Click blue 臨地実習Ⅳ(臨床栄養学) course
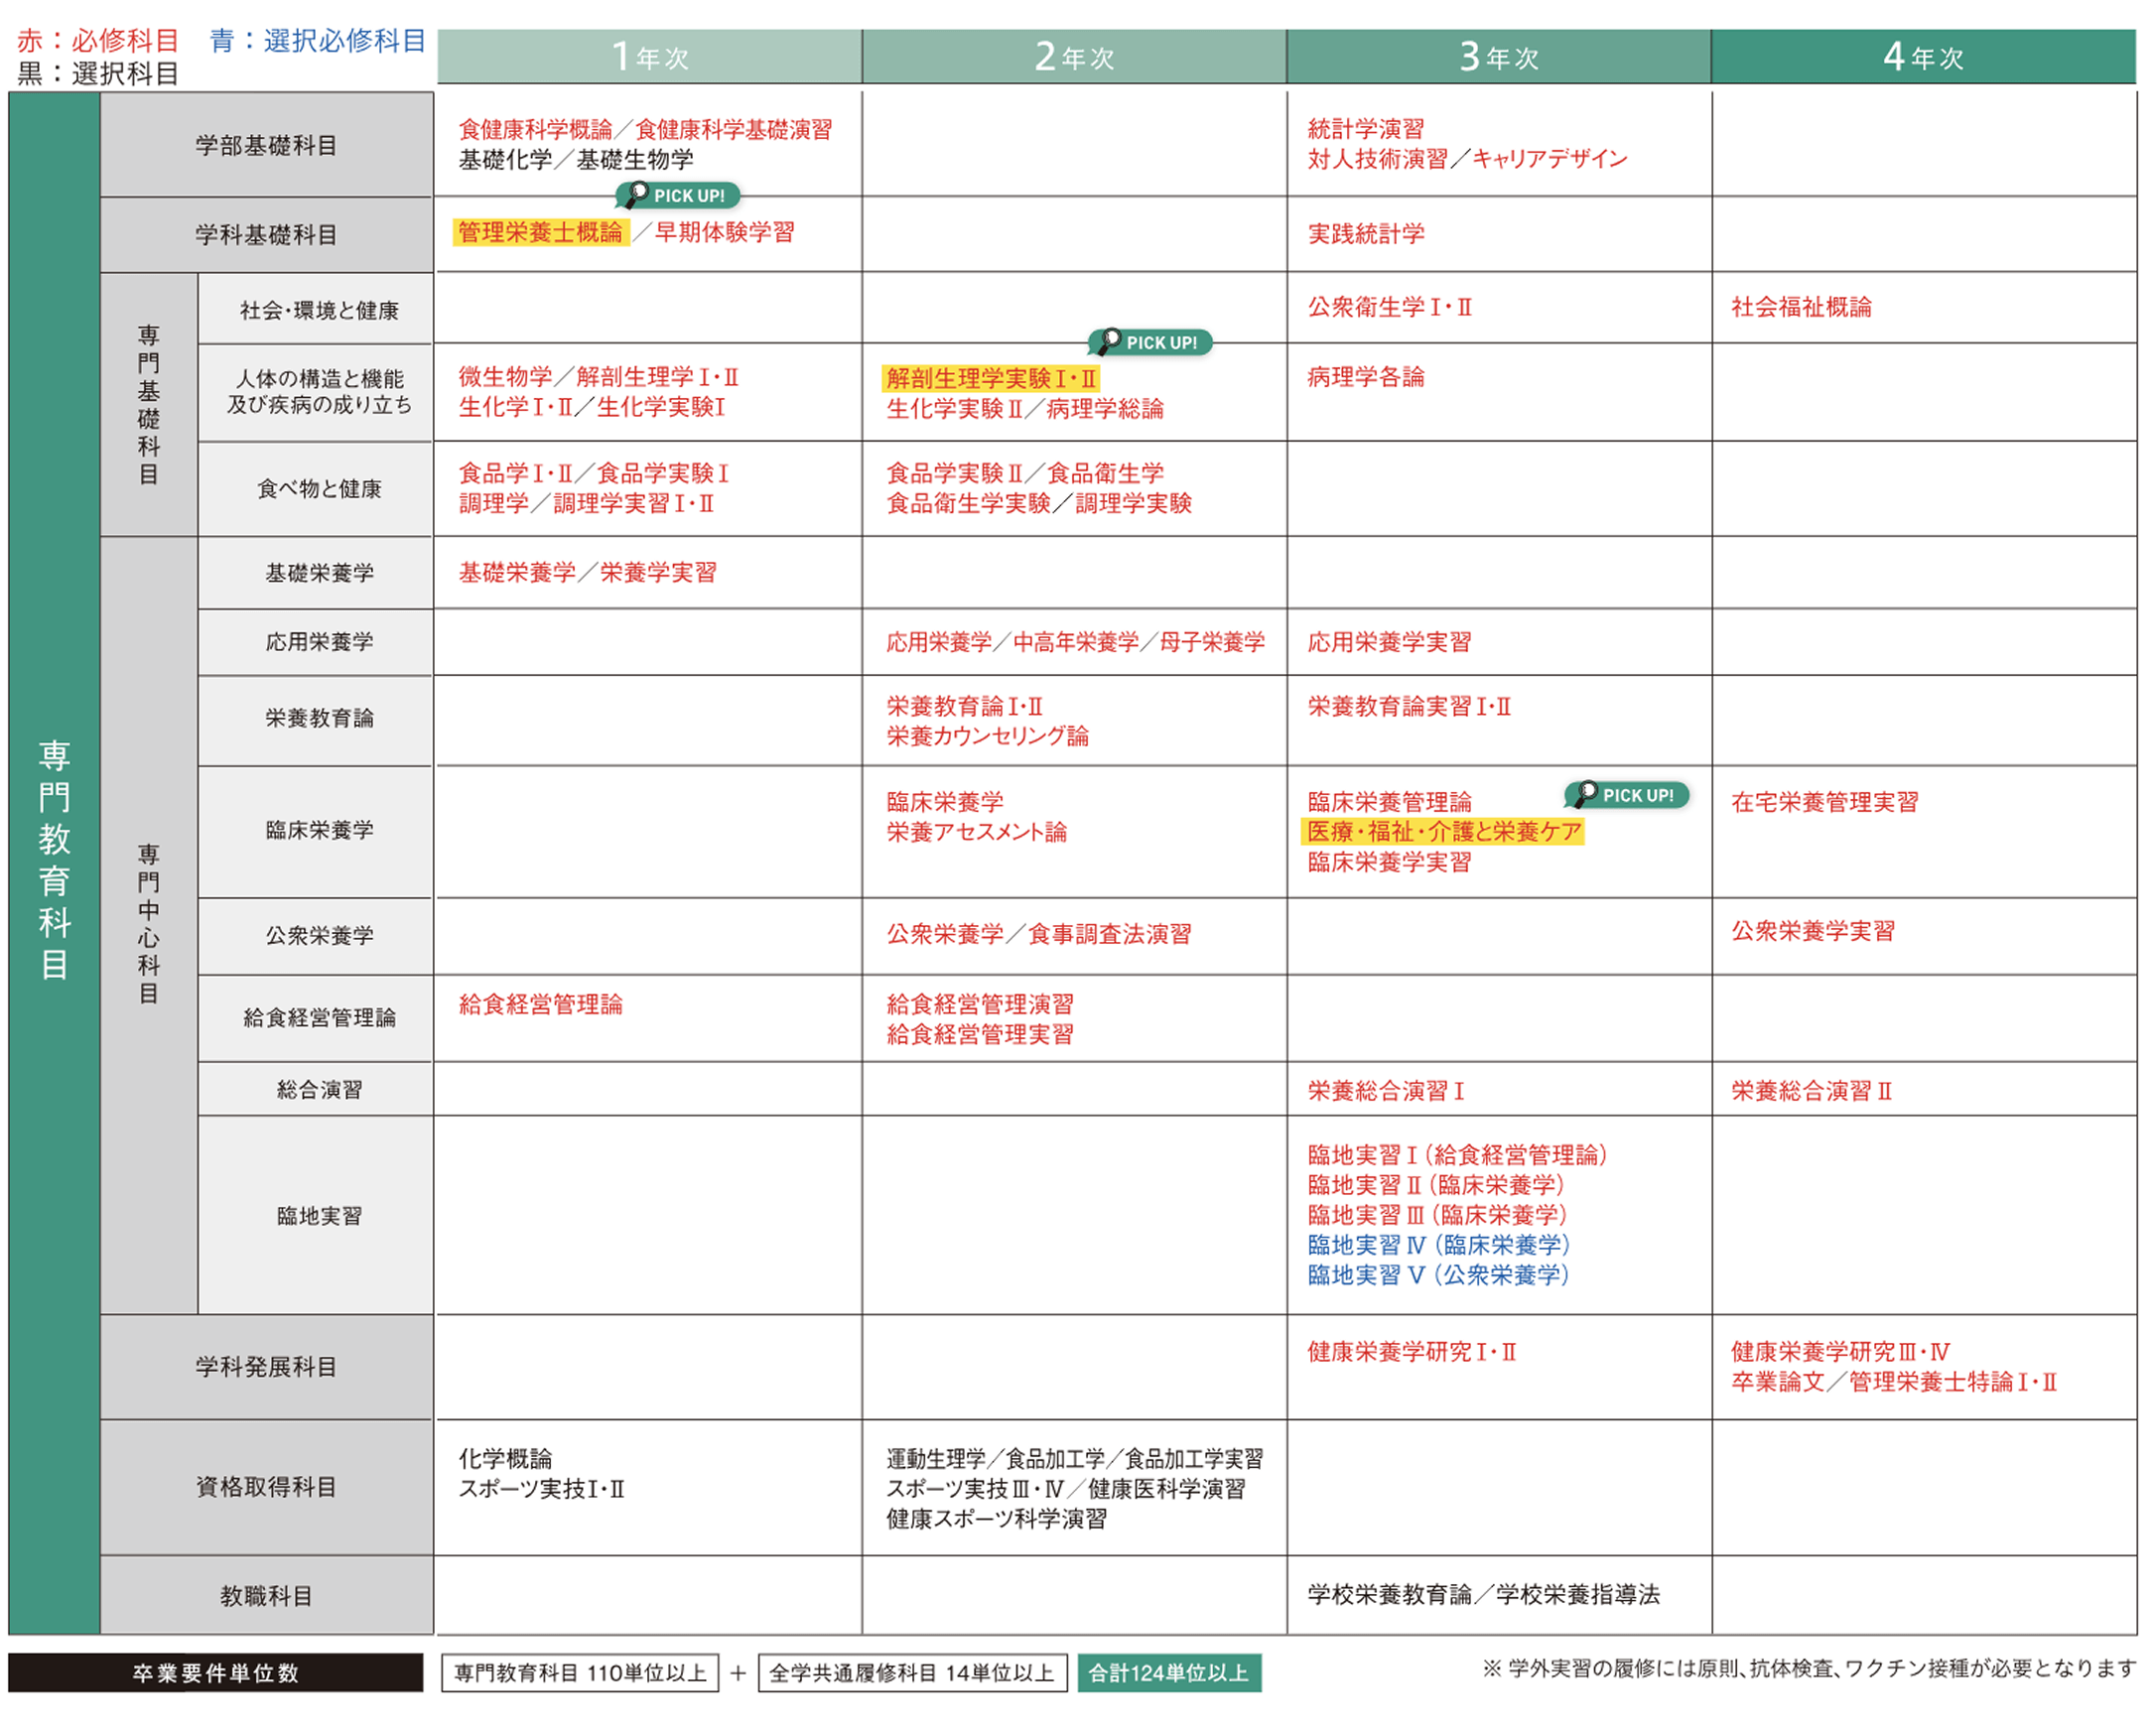 1438,1245
